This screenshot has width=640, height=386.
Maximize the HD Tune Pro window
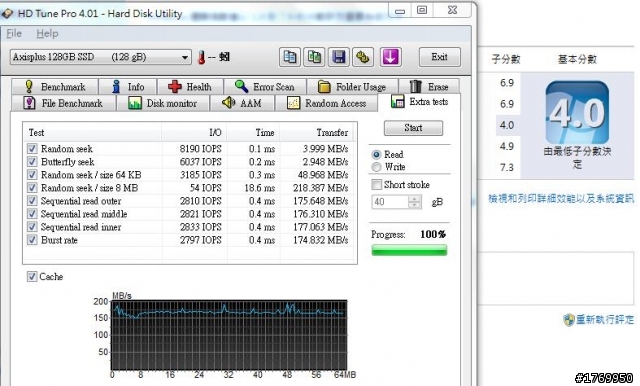pos(422,10)
